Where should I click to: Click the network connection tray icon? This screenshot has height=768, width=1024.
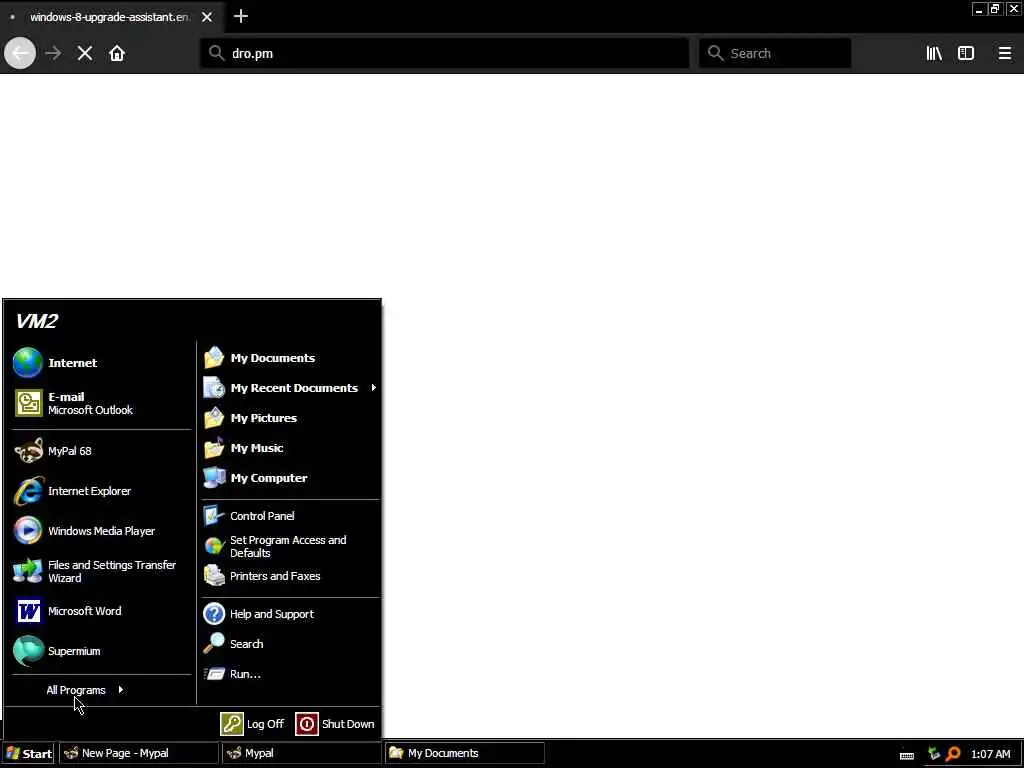click(x=934, y=754)
